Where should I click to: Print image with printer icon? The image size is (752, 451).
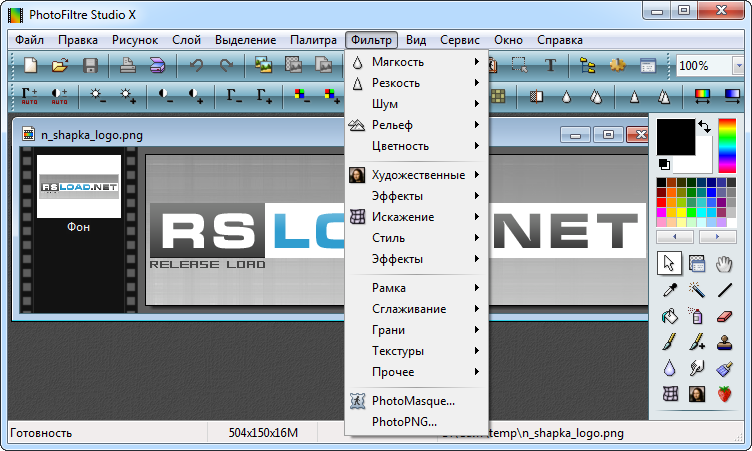coord(127,65)
